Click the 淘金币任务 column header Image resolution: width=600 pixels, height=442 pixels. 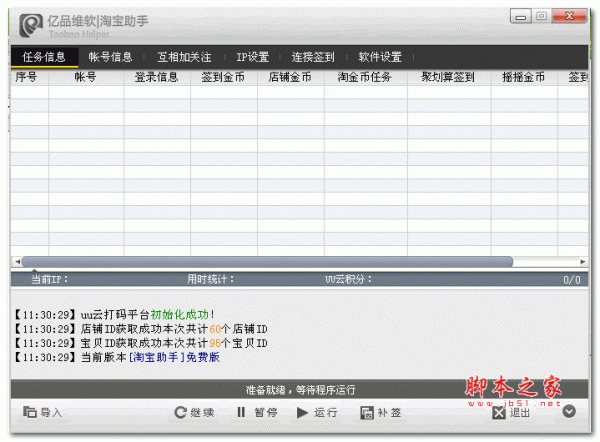(x=365, y=77)
